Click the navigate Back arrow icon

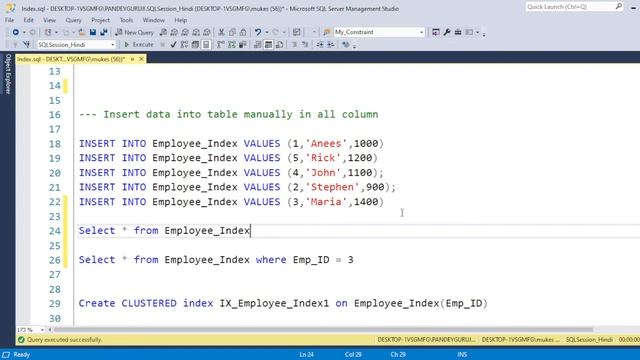click(x=16, y=32)
